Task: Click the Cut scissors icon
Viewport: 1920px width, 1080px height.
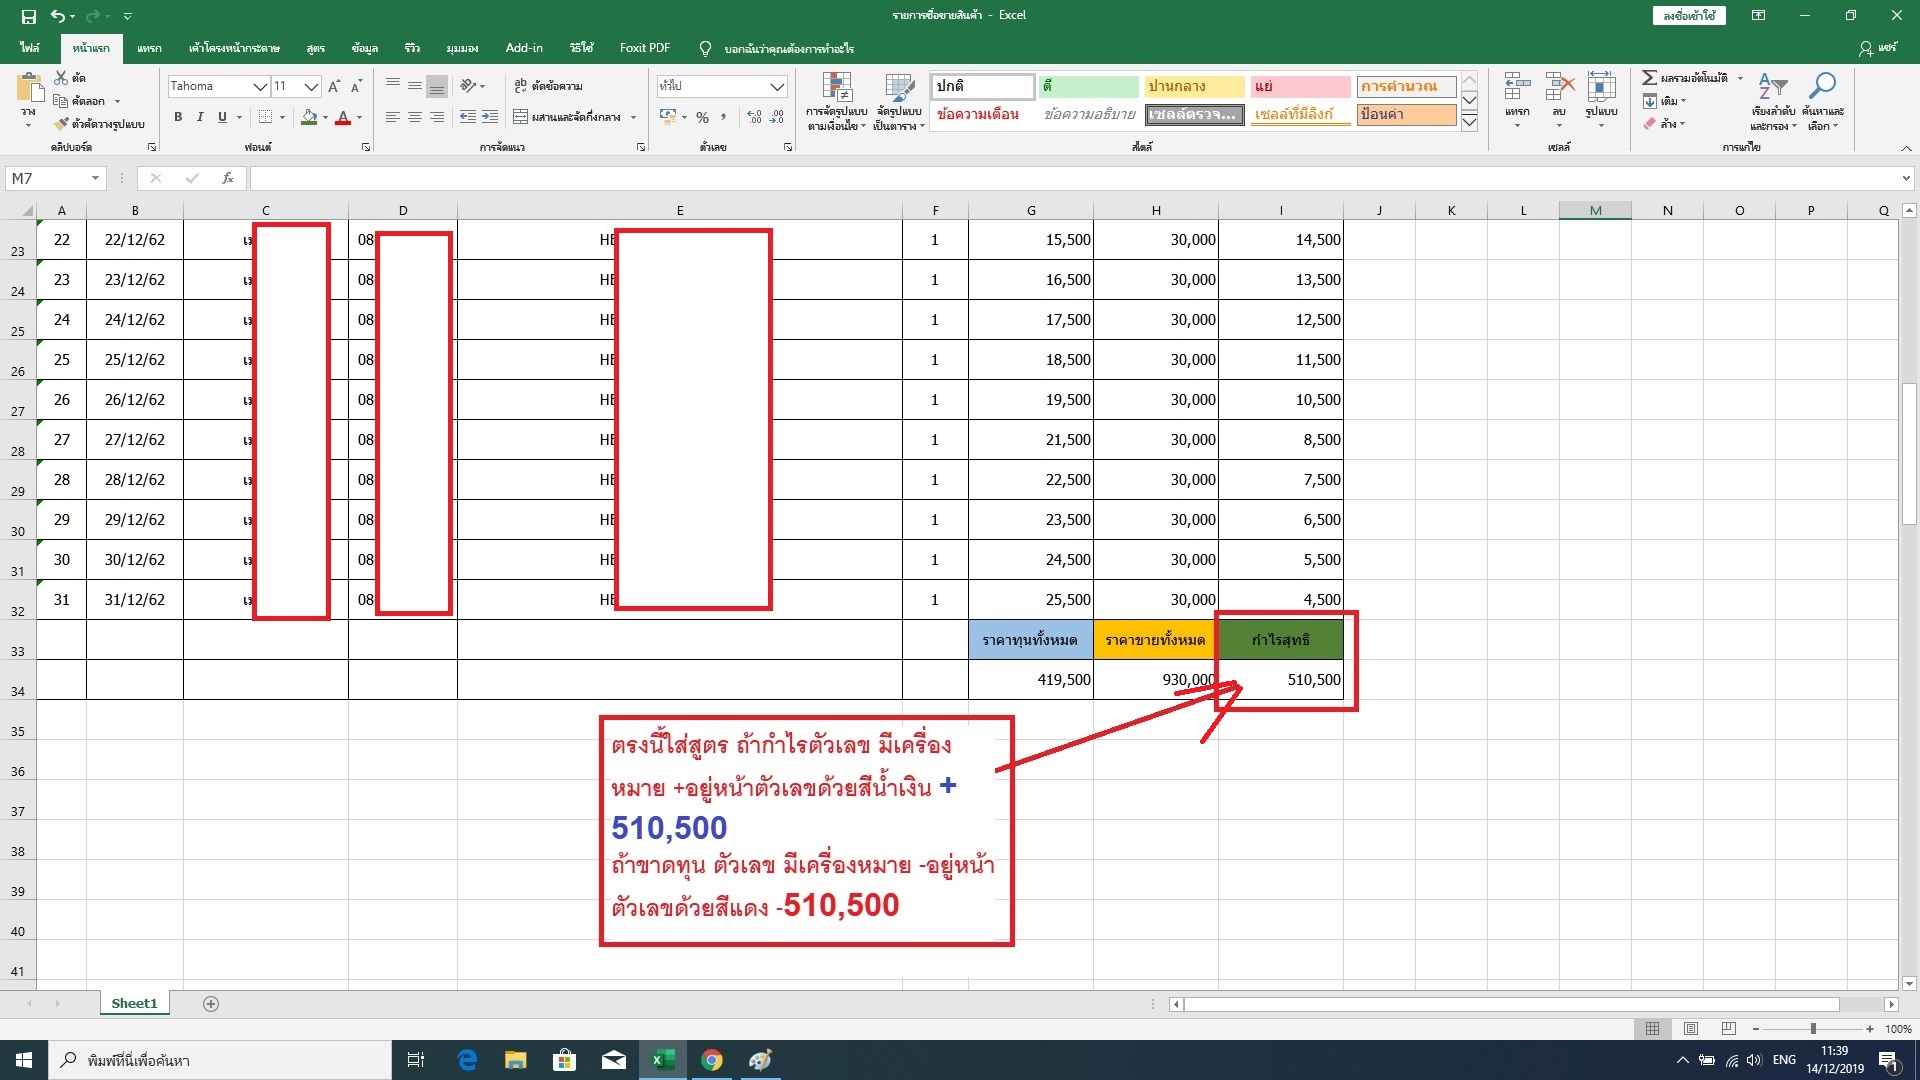Action: point(62,78)
